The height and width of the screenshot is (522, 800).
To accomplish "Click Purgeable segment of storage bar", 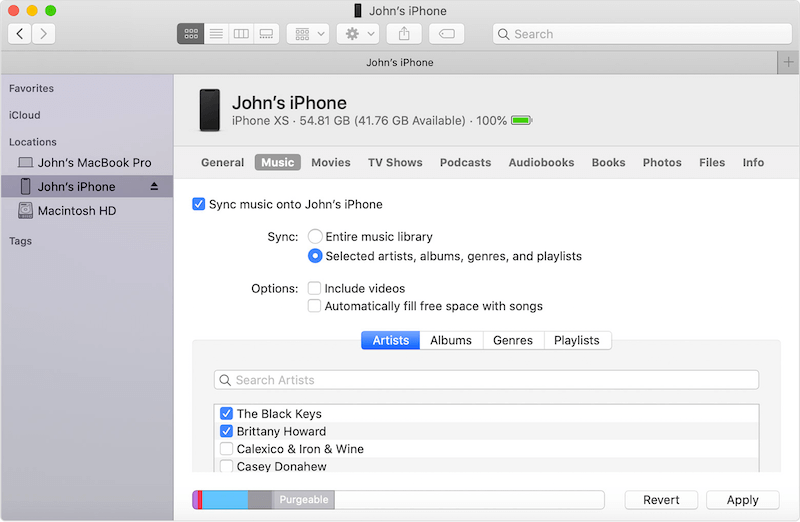I will [304, 500].
